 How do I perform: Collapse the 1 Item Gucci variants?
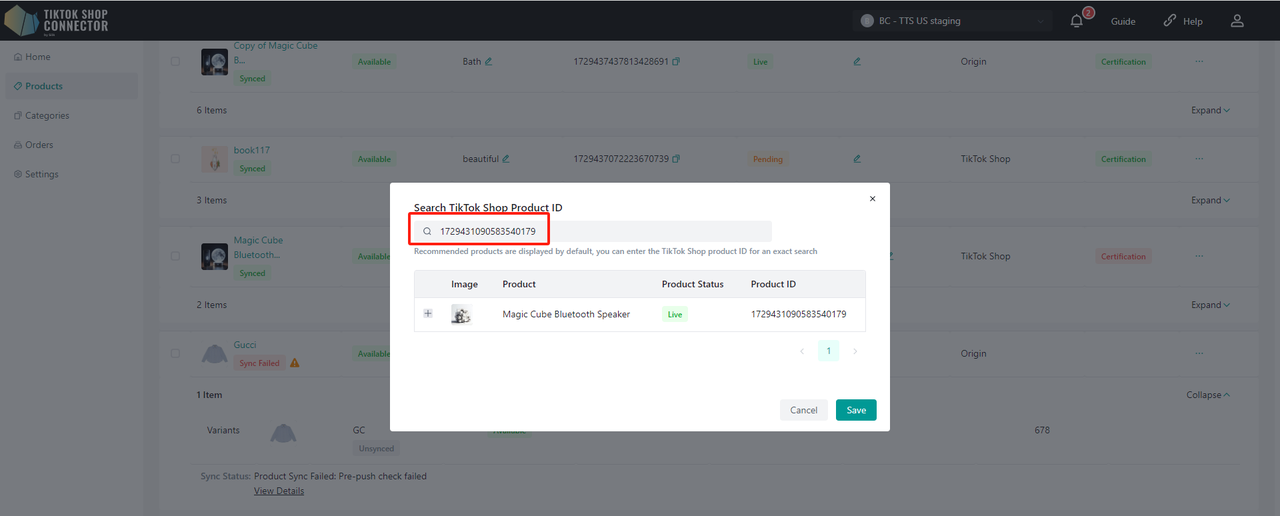pyautogui.click(x=1208, y=395)
